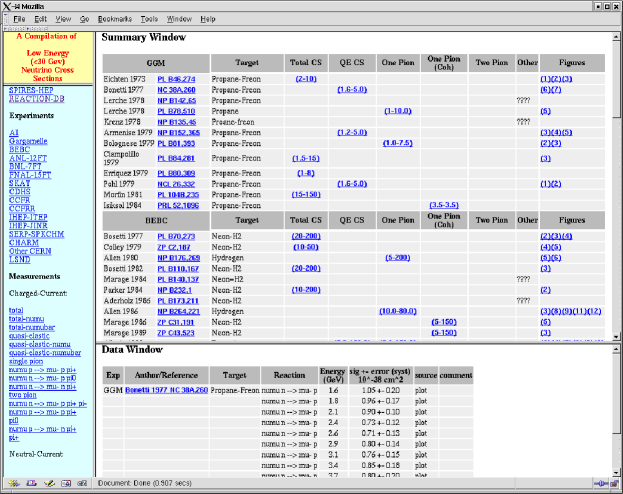The height and width of the screenshot is (494, 623).
Task: Open the LSND experiment link
Action: (19, 260)
